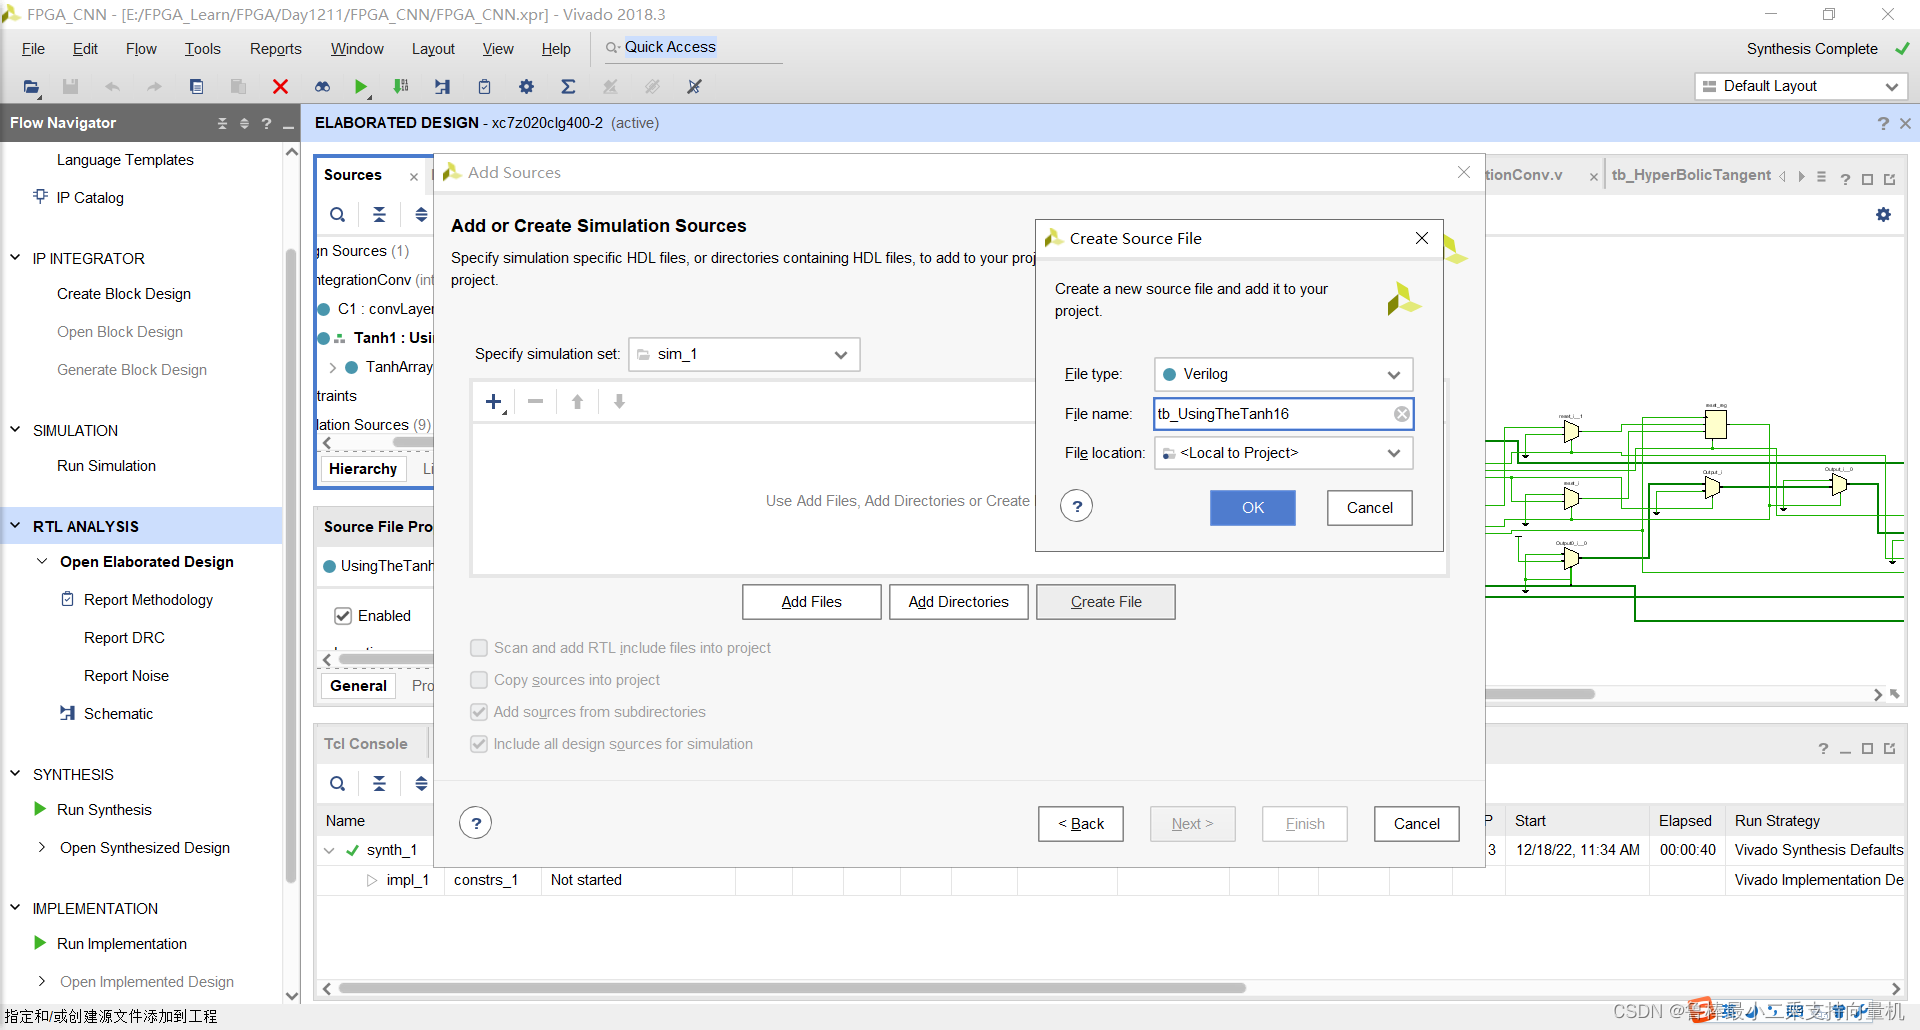
Task: Move file up arrow in Add Sources
Action: tap(577, 402)
